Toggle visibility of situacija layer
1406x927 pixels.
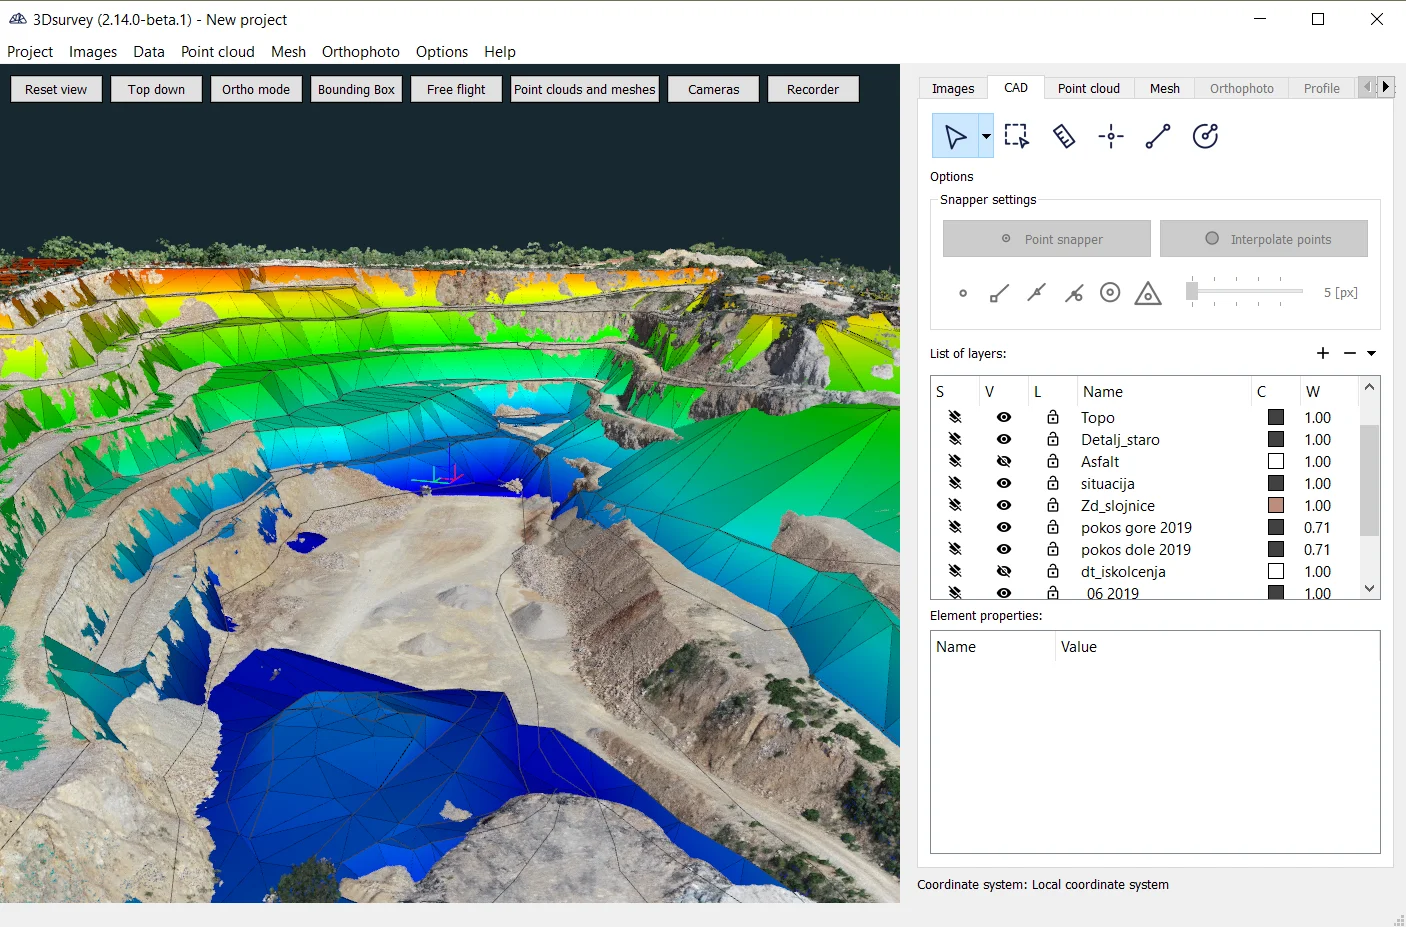[x=1004, y=484]
